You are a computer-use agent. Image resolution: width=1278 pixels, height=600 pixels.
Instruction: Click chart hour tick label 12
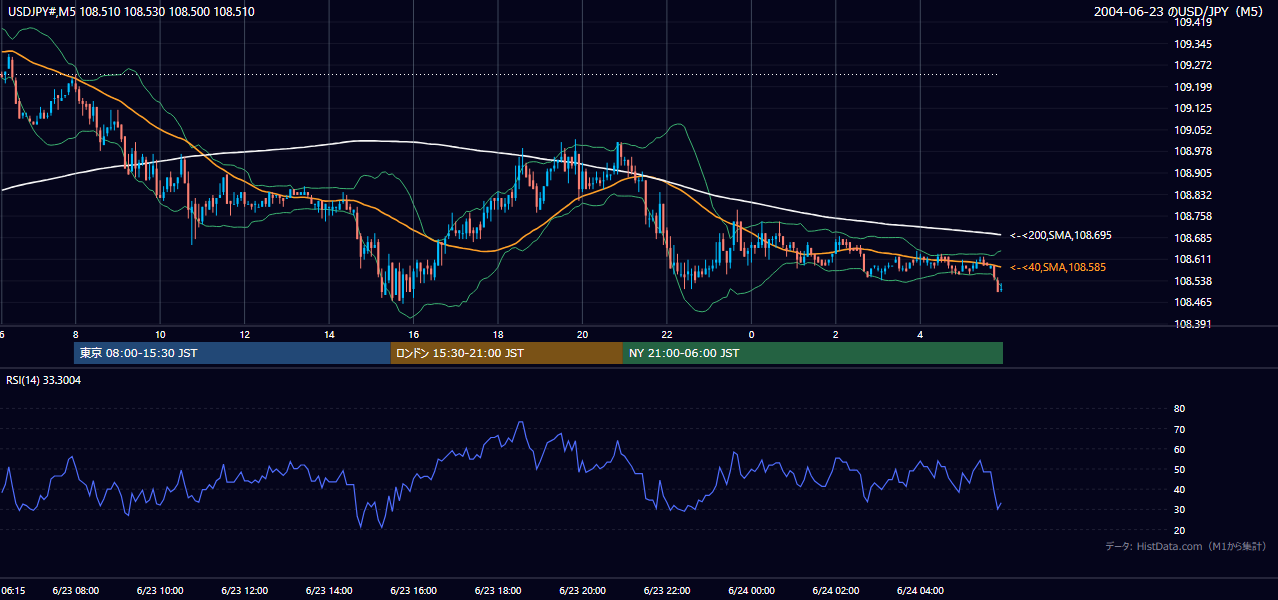245,334
